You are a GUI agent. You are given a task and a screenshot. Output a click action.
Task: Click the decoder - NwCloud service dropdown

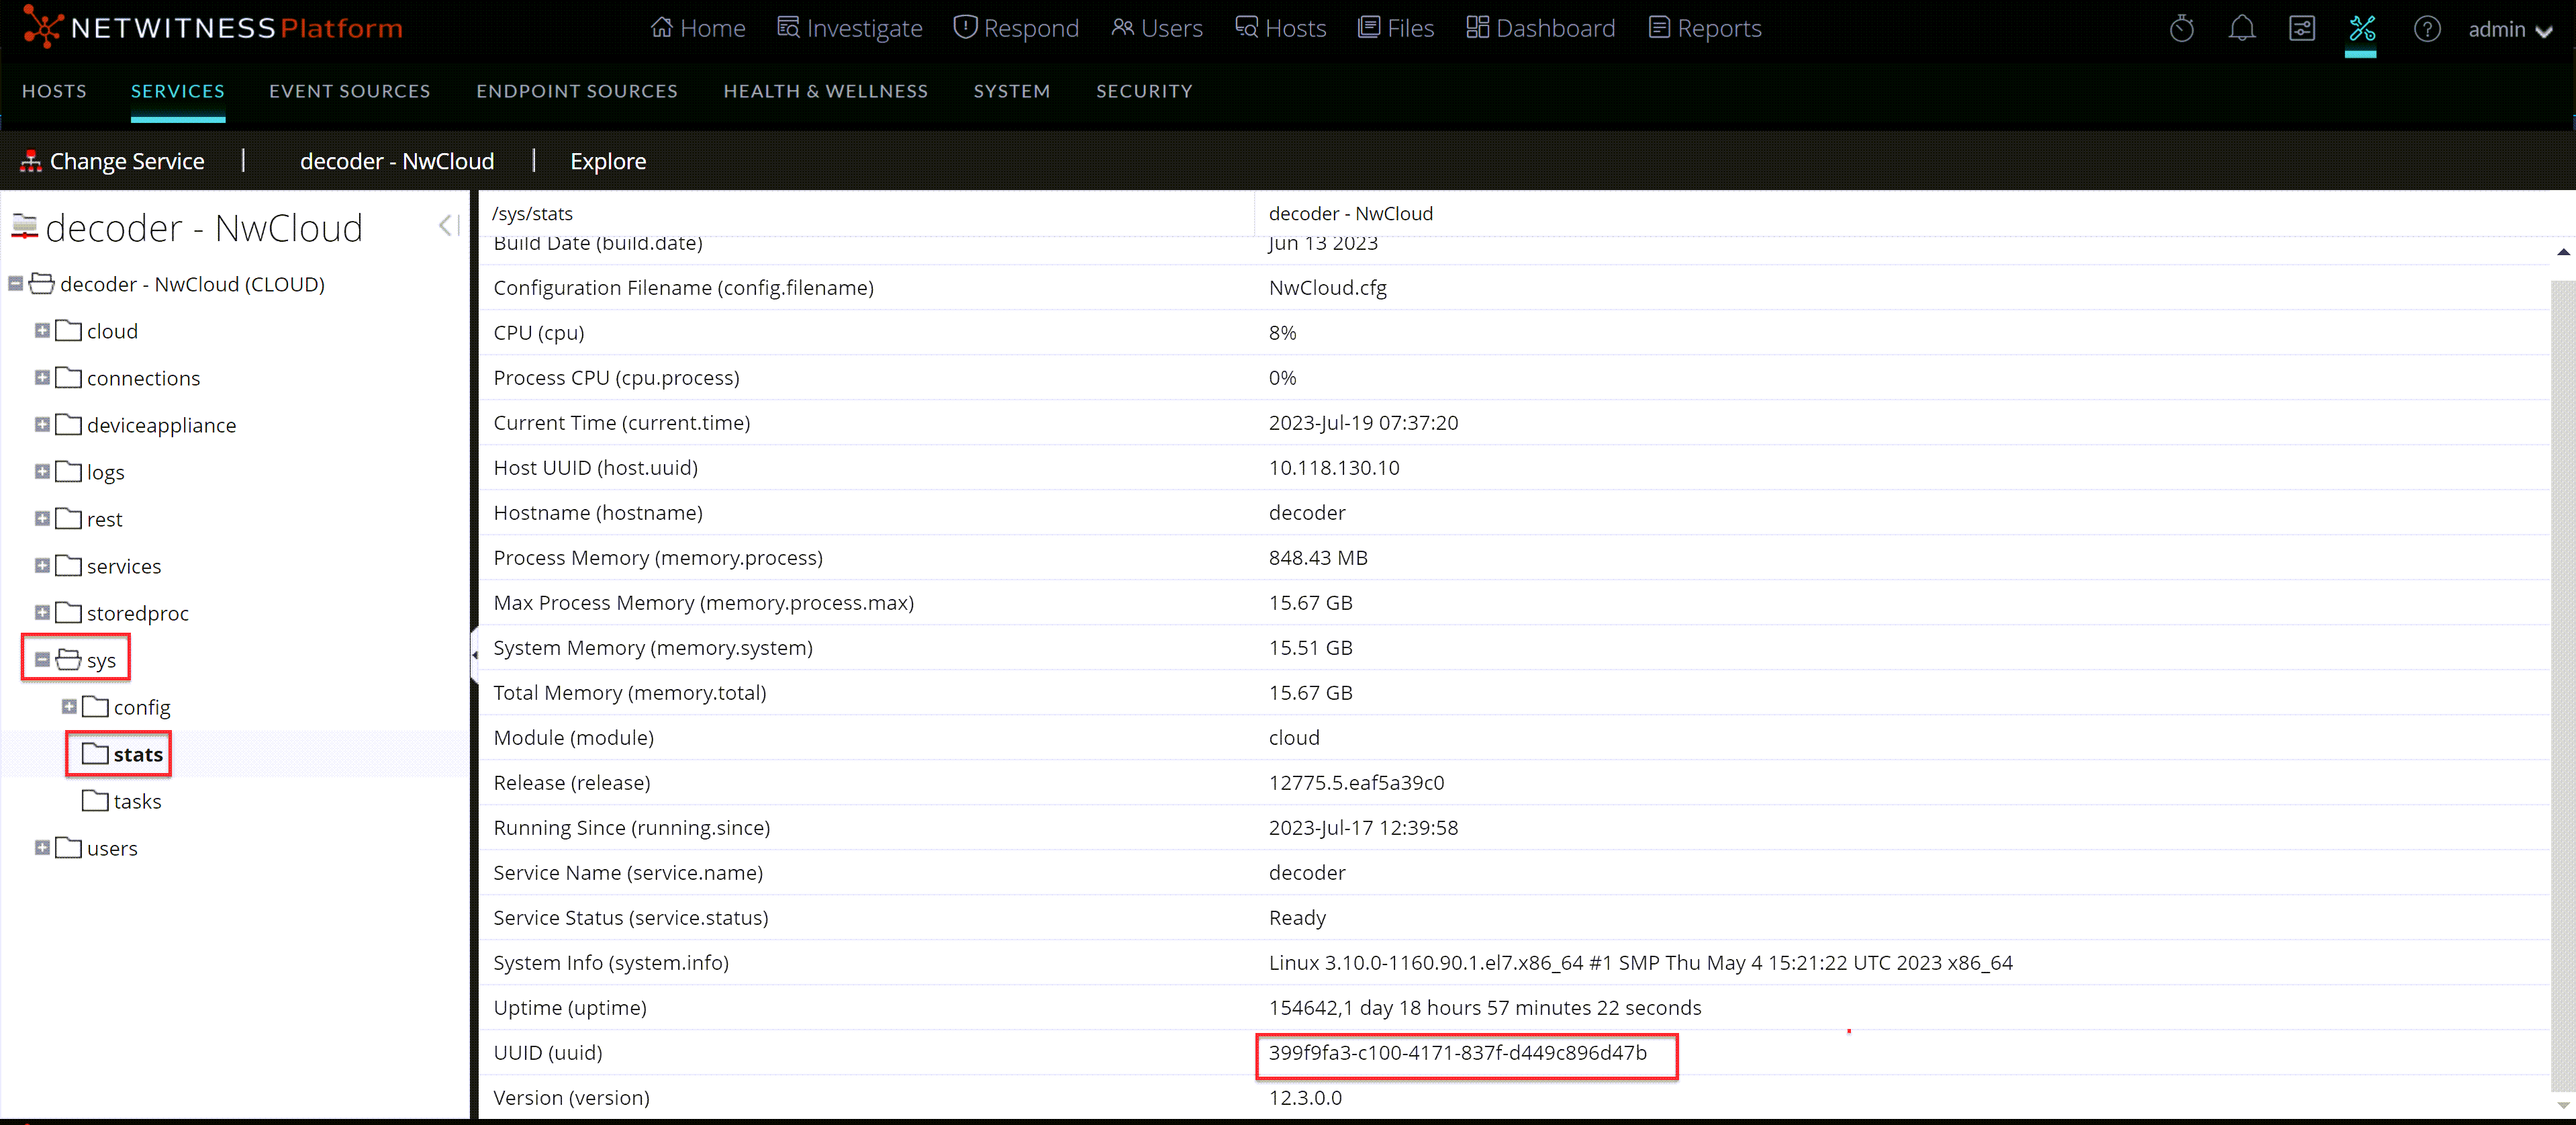coord(397,161)
